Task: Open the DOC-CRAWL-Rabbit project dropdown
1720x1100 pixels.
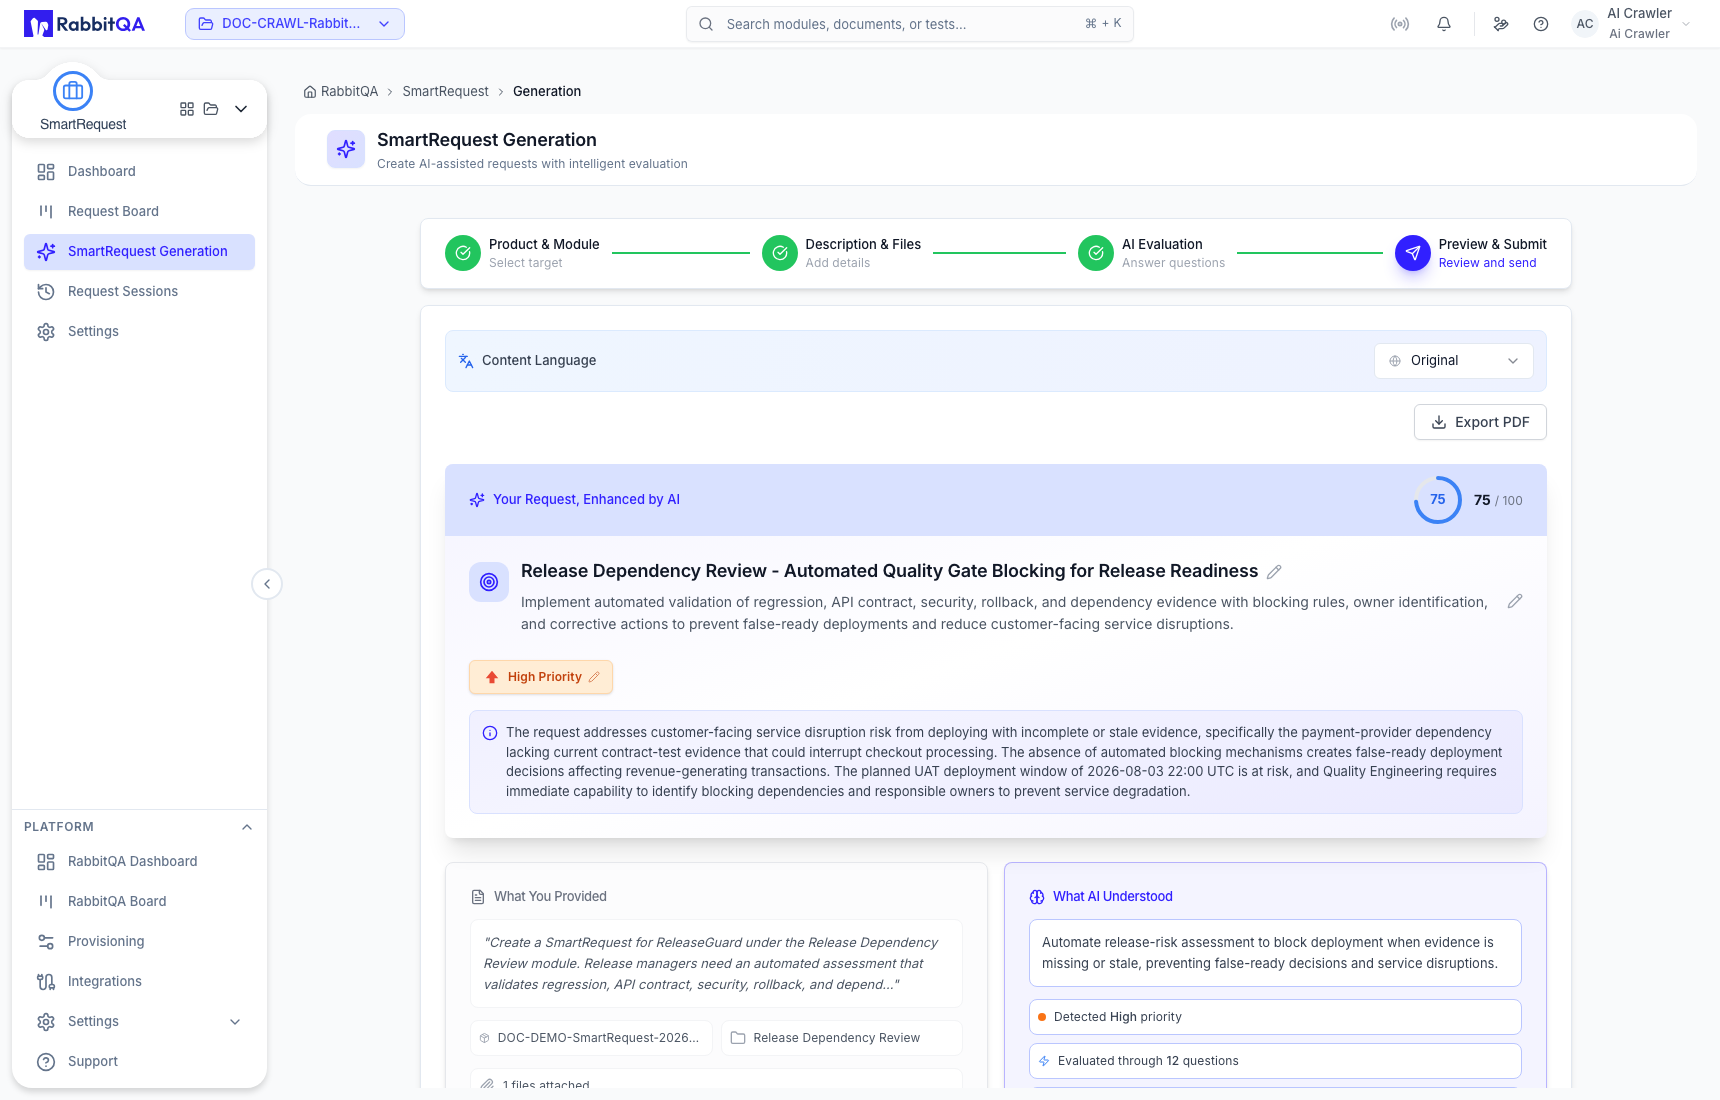Action: coord(295,24)
